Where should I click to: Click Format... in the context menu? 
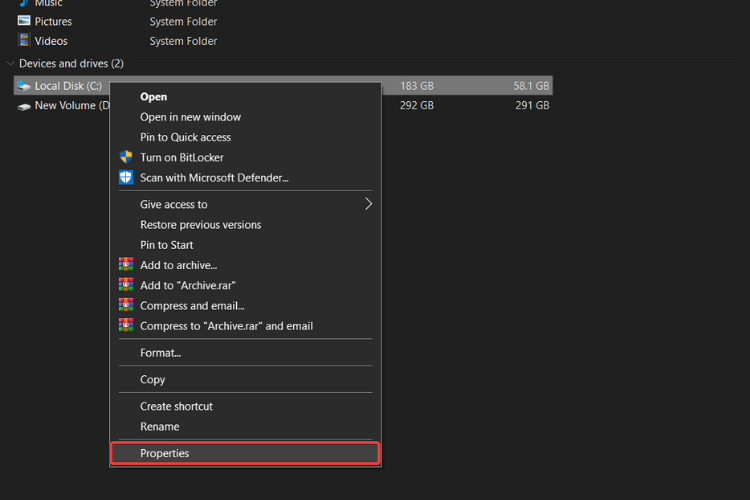tap(160, 353)
